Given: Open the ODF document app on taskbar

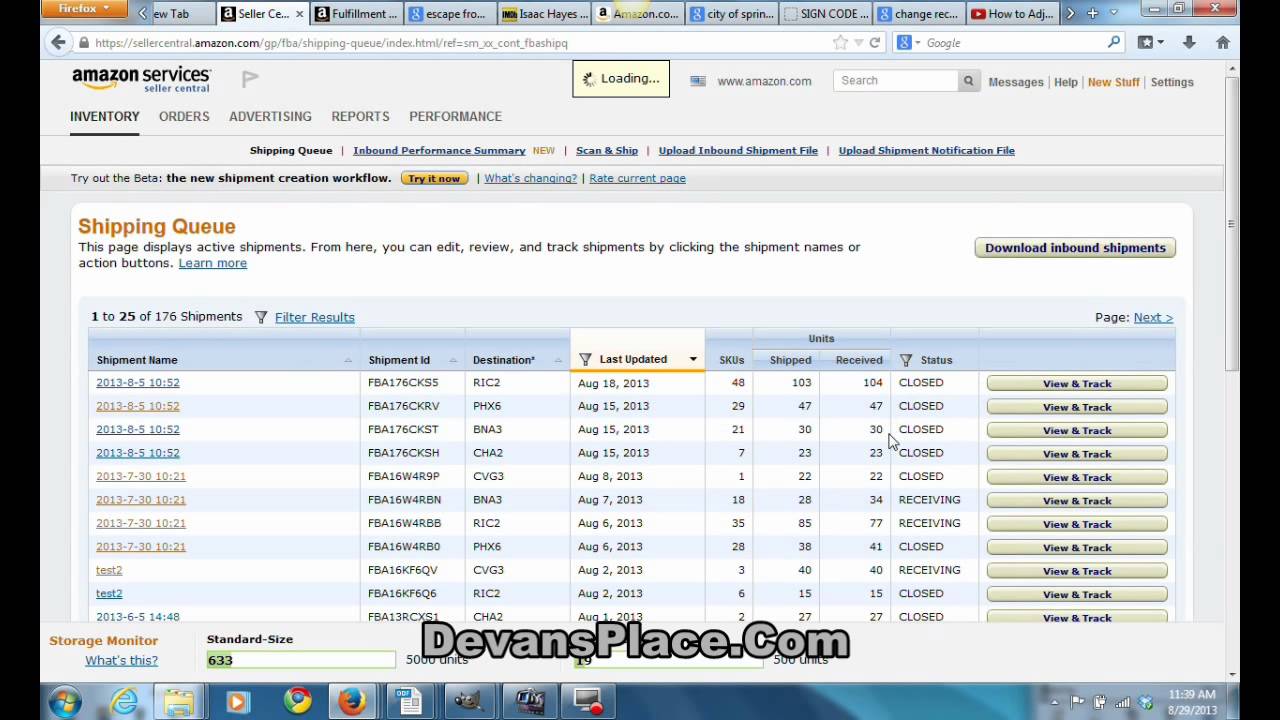Looking at the screenshot, I should (409, 702).
